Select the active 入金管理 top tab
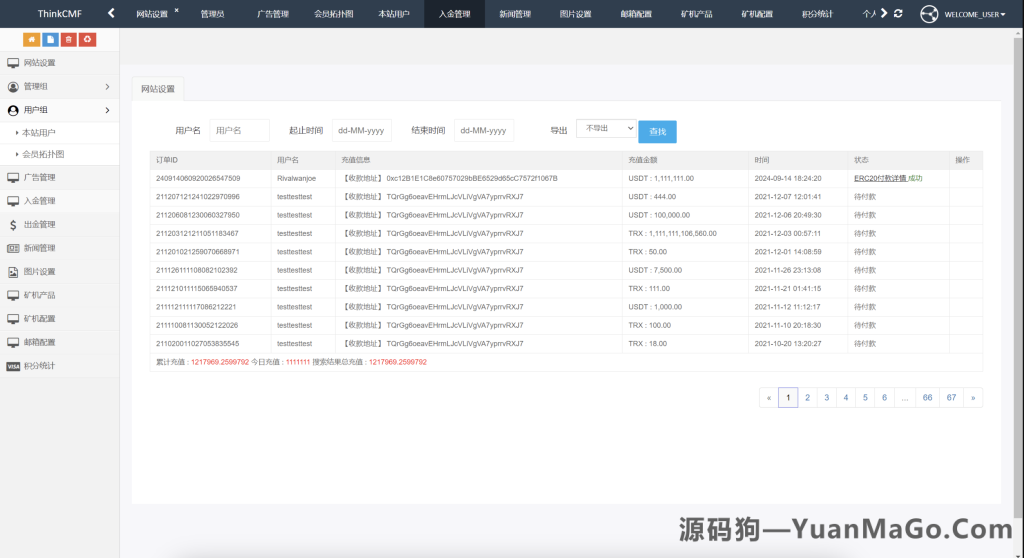1024x558 pixels. 455,14
